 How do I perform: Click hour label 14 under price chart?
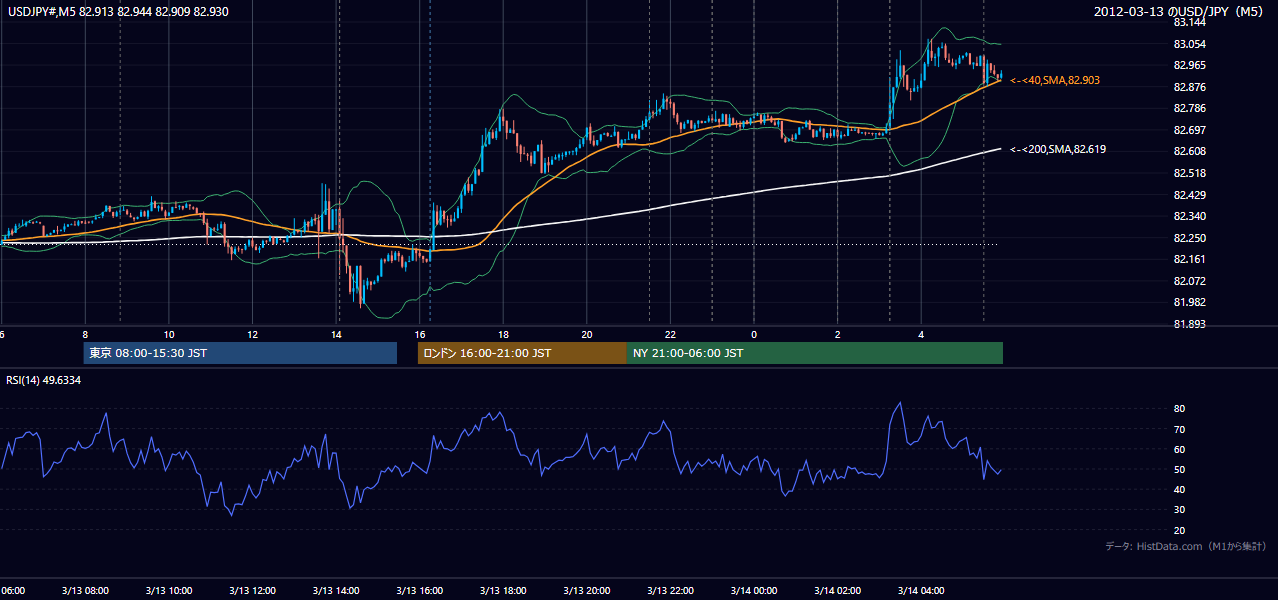pyautogui.click(x=336, y=334)
